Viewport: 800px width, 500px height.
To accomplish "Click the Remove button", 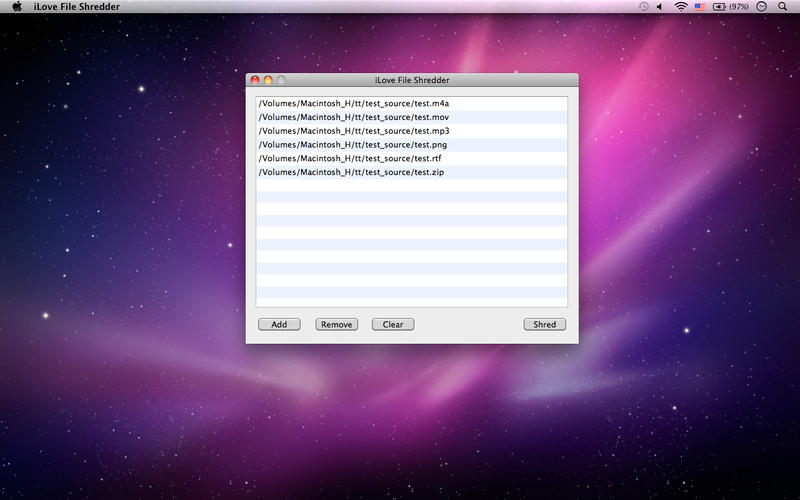I will click(x=336, y=324).
